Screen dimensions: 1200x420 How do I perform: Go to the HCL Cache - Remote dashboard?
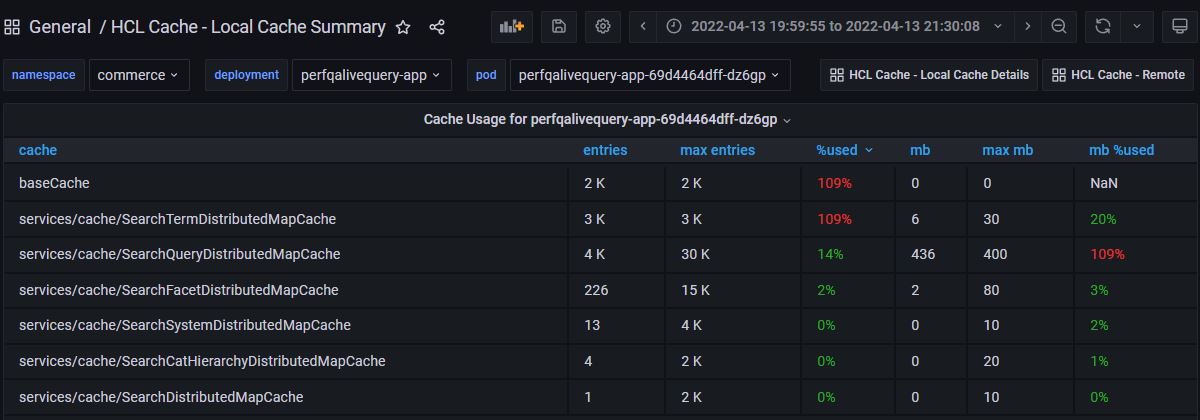coord(1118,75)
